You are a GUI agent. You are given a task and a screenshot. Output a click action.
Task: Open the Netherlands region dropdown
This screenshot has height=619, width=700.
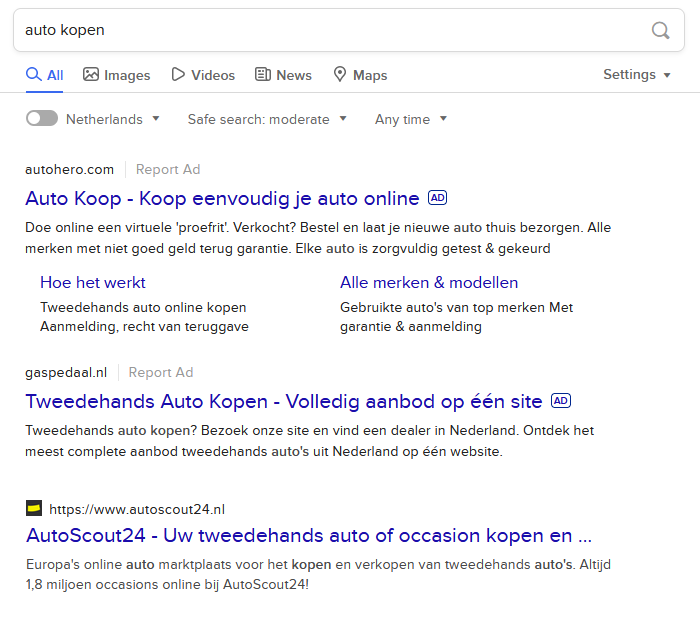[x=112, y=119]
